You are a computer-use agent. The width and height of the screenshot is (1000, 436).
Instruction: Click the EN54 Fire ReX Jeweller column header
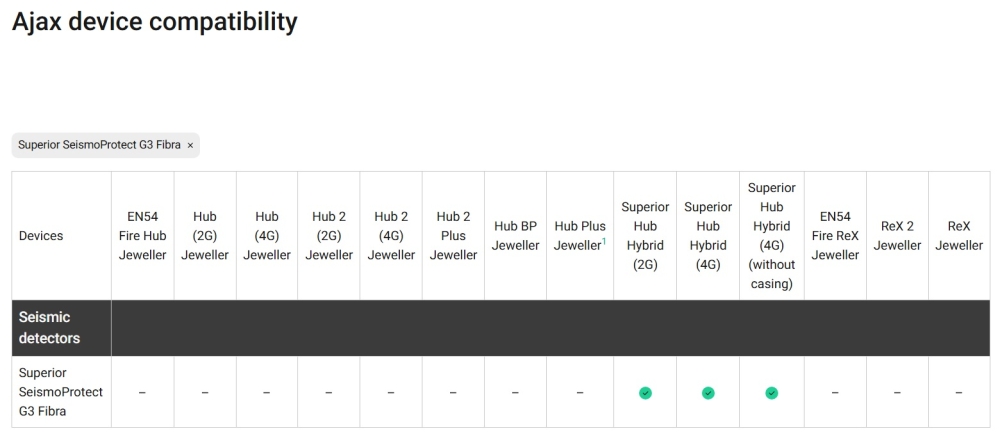(x=835, y=236)
